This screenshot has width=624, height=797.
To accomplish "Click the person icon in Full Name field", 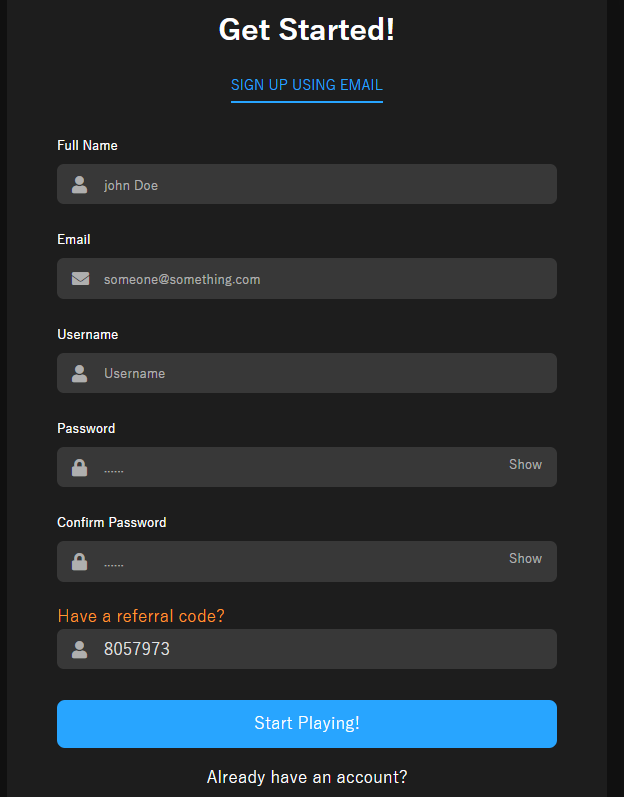I will (79, 185).
